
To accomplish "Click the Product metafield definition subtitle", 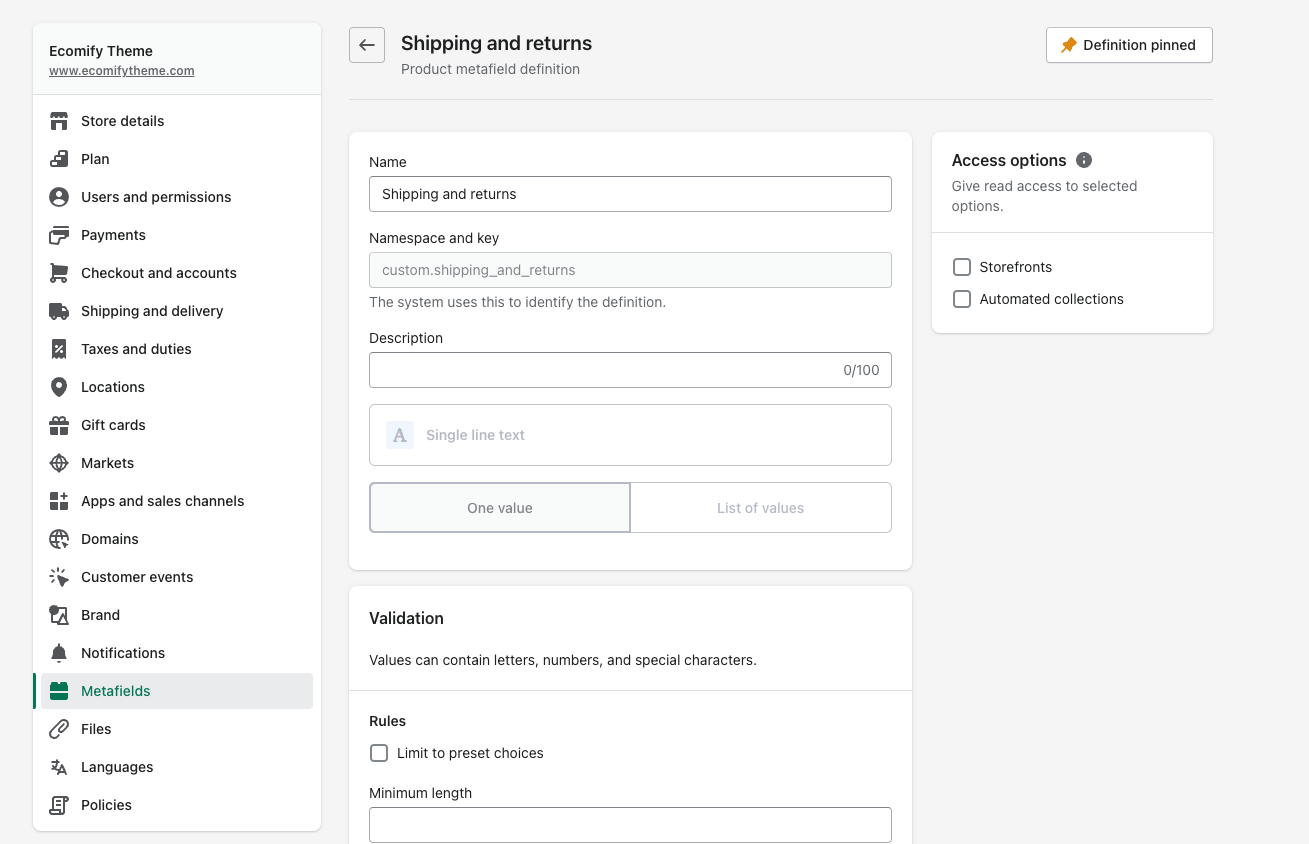I will click(x=490, y=69).
